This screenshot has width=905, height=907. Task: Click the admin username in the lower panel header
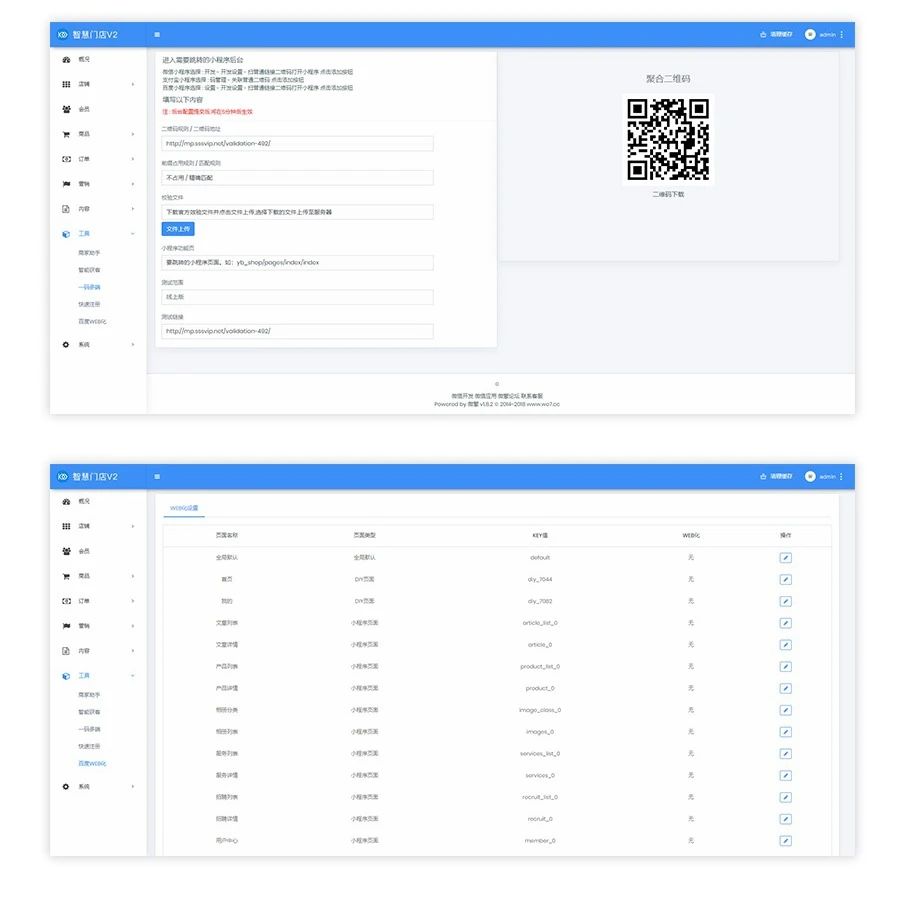(828, 477)
